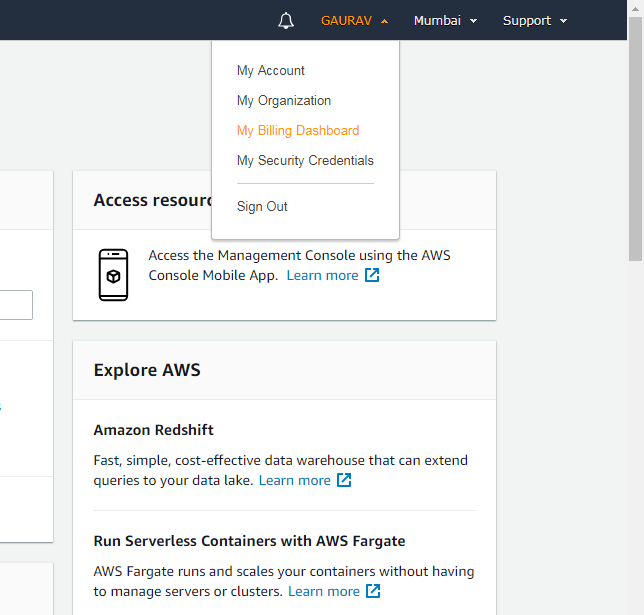Screen dimensions: 644x615
Task: Click the vertical scrollbar thumb
Action: pyautogui.click(x=635, y=139)
